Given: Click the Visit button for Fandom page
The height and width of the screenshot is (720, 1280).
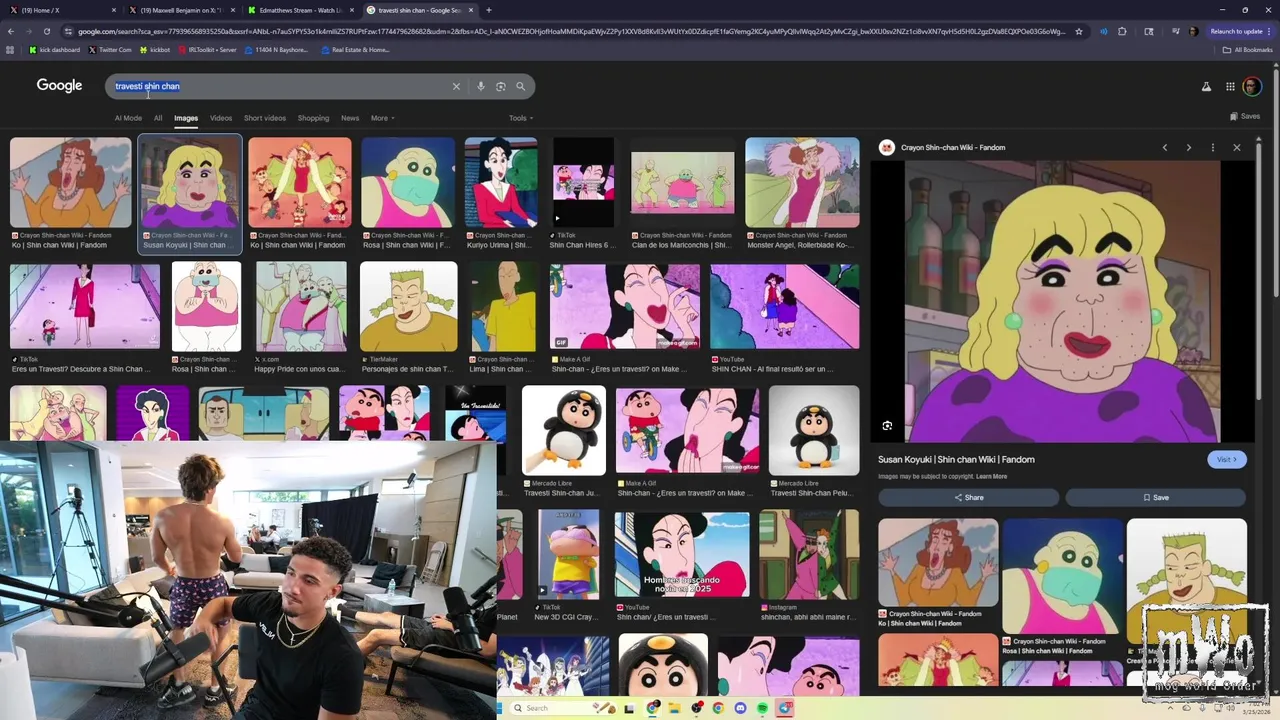Looking at the screenshot, I should tap(1227, 459).
